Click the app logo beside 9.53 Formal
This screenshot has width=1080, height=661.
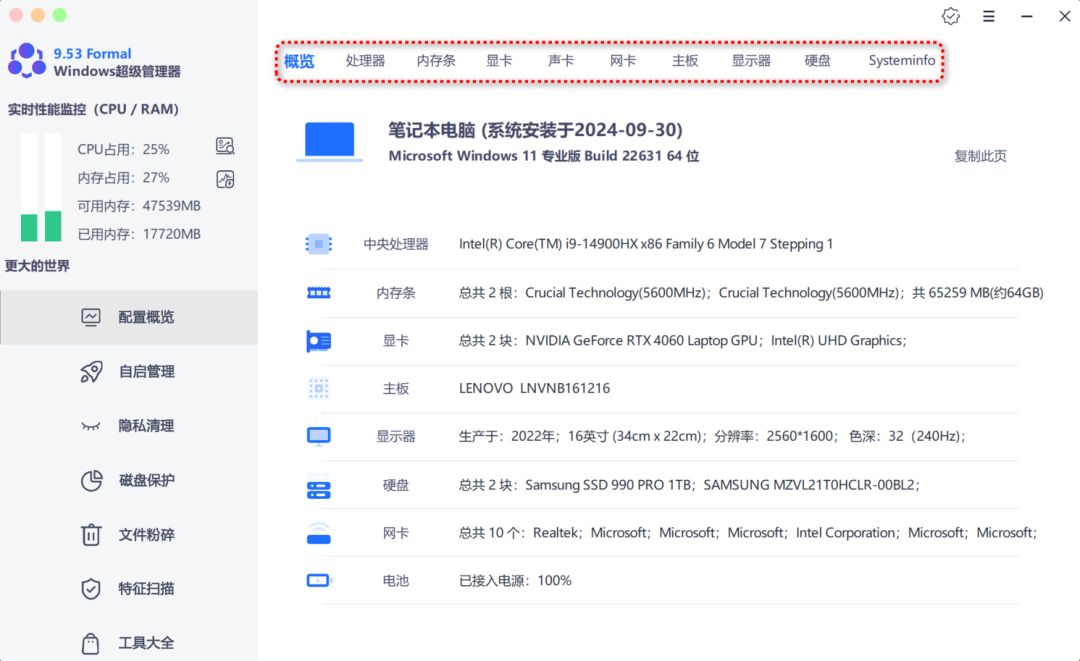(x=27, y=61)
